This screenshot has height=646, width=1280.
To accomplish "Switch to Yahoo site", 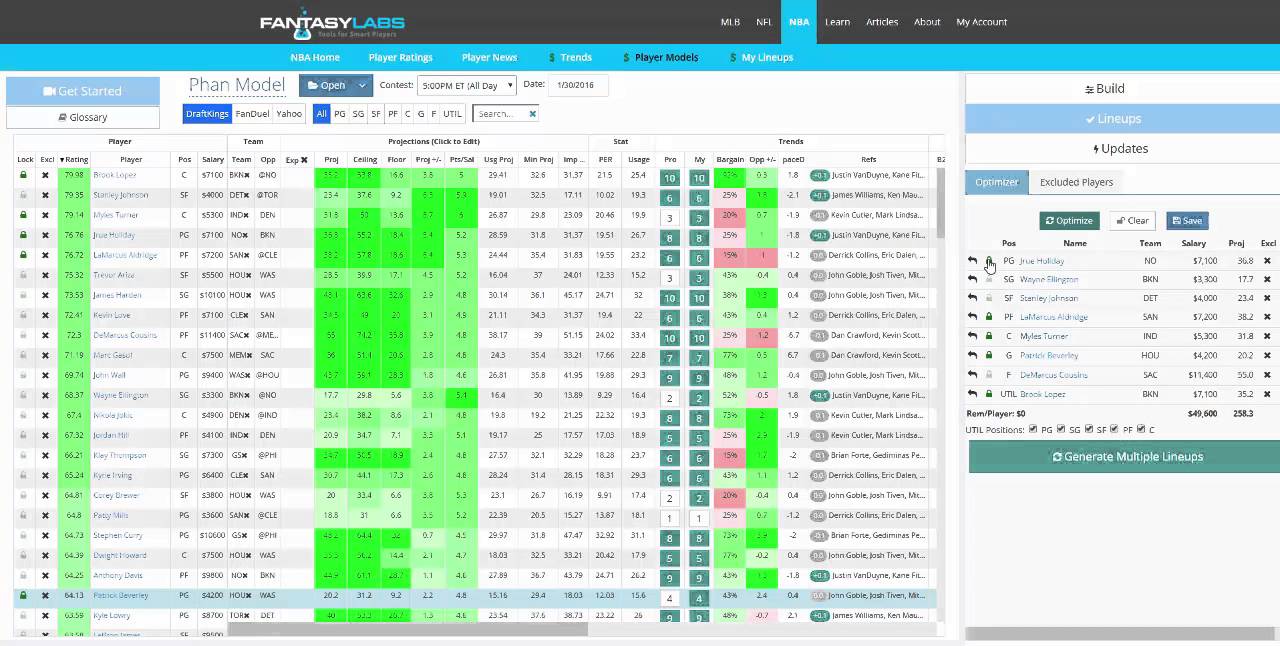I will click(x=289, y=114).
